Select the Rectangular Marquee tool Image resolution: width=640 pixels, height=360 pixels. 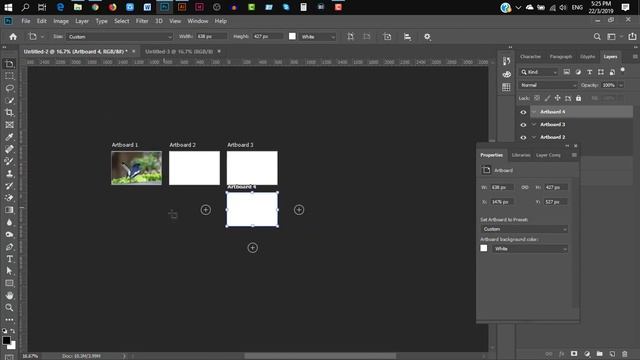9,76
